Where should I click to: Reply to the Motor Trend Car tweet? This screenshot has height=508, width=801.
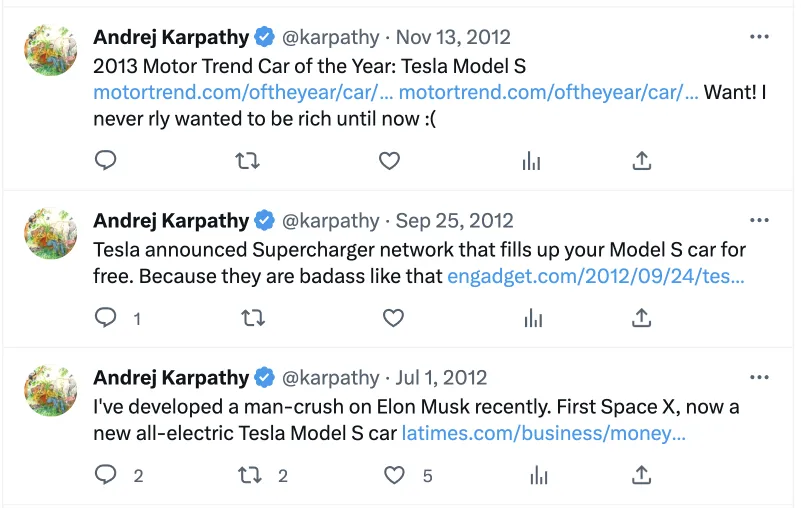tap(105, 161)
